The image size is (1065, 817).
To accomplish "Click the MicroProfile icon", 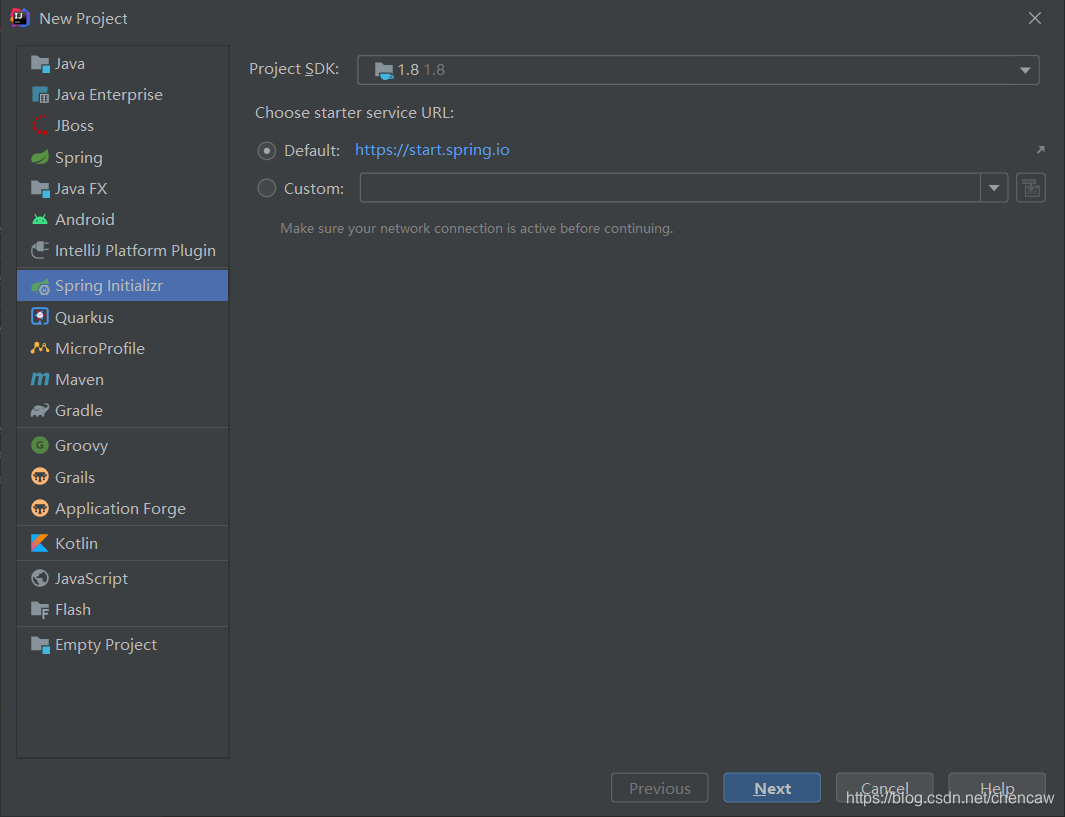I will (40, 348).
